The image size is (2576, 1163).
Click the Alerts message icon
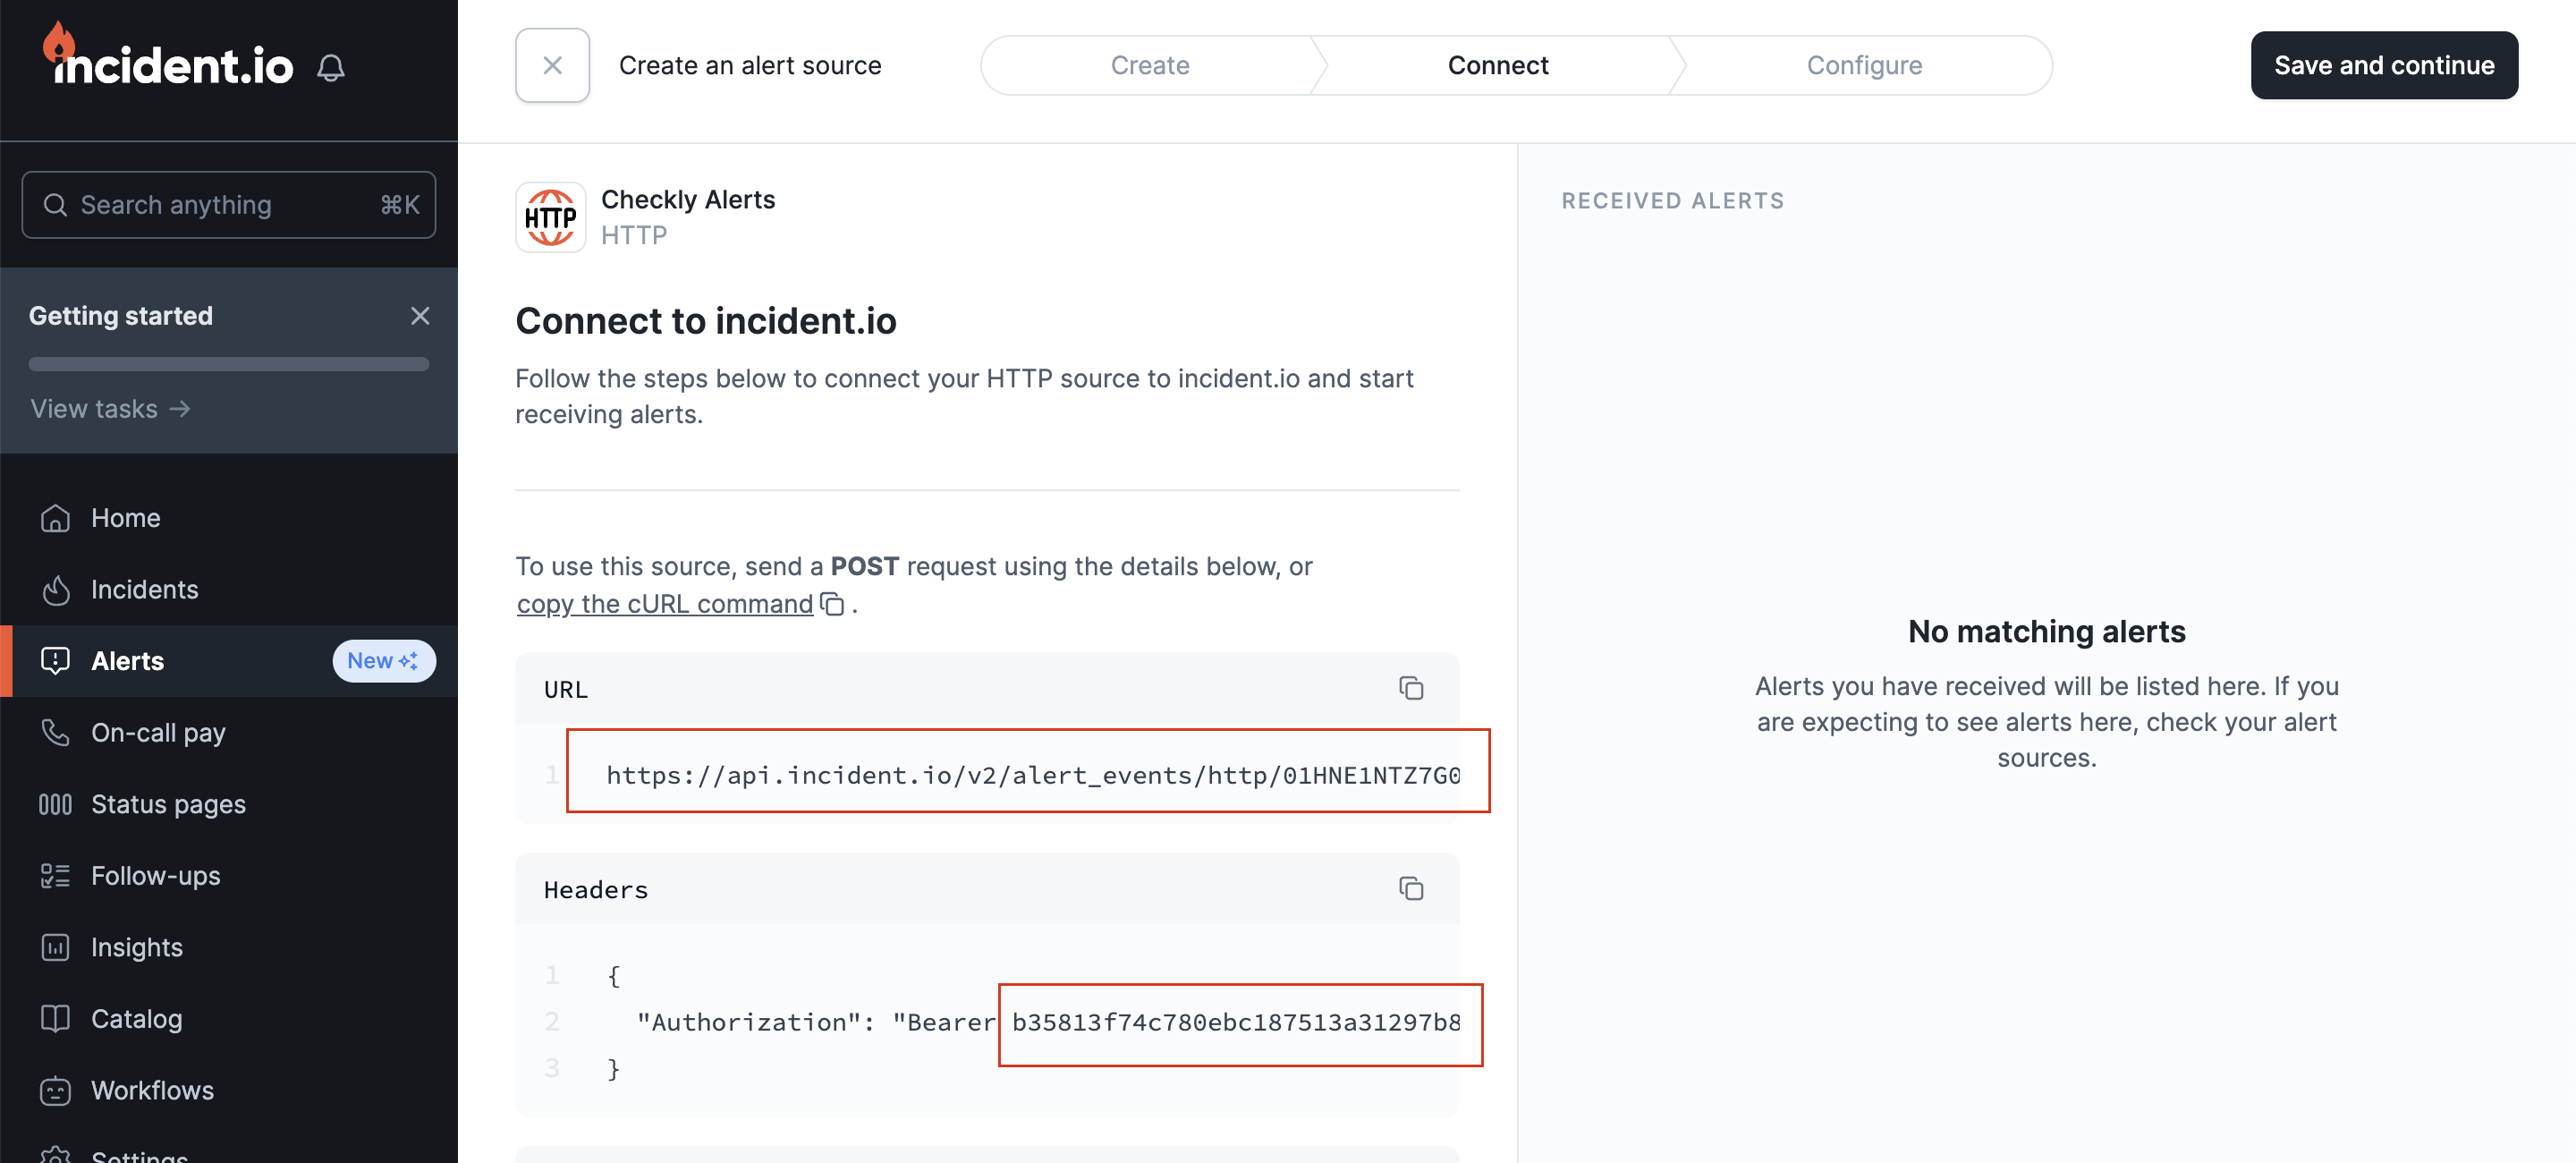55,661
